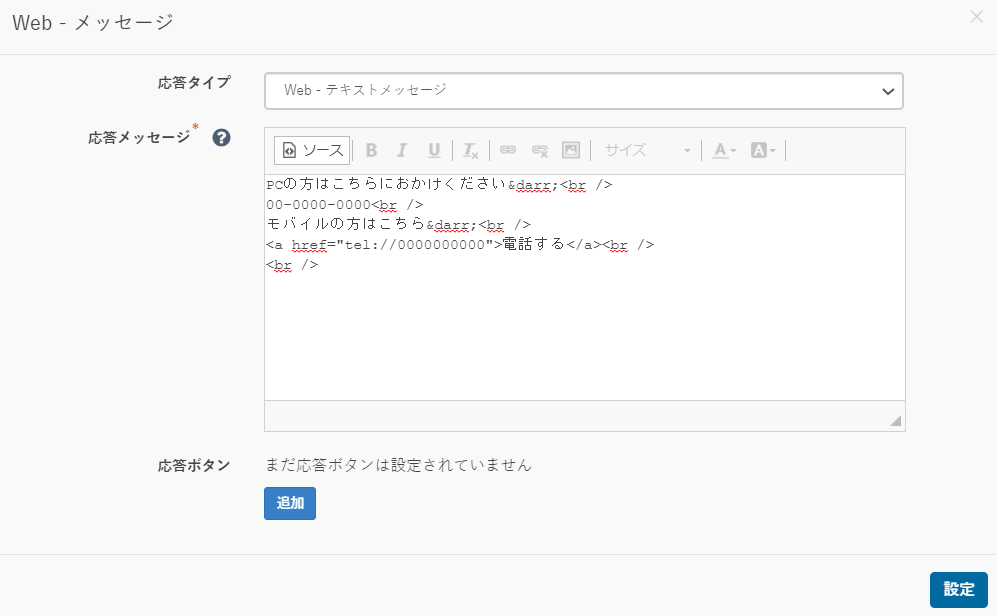997x616 pixels.
Task: Open the サイズ font size dropdown
Action: (x=646, y=150)
